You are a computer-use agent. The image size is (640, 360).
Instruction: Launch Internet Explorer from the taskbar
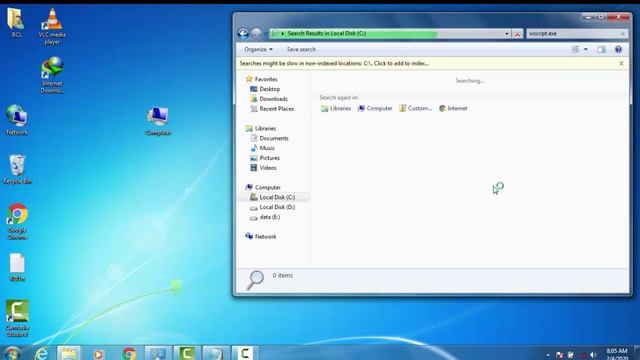[41, 353]
